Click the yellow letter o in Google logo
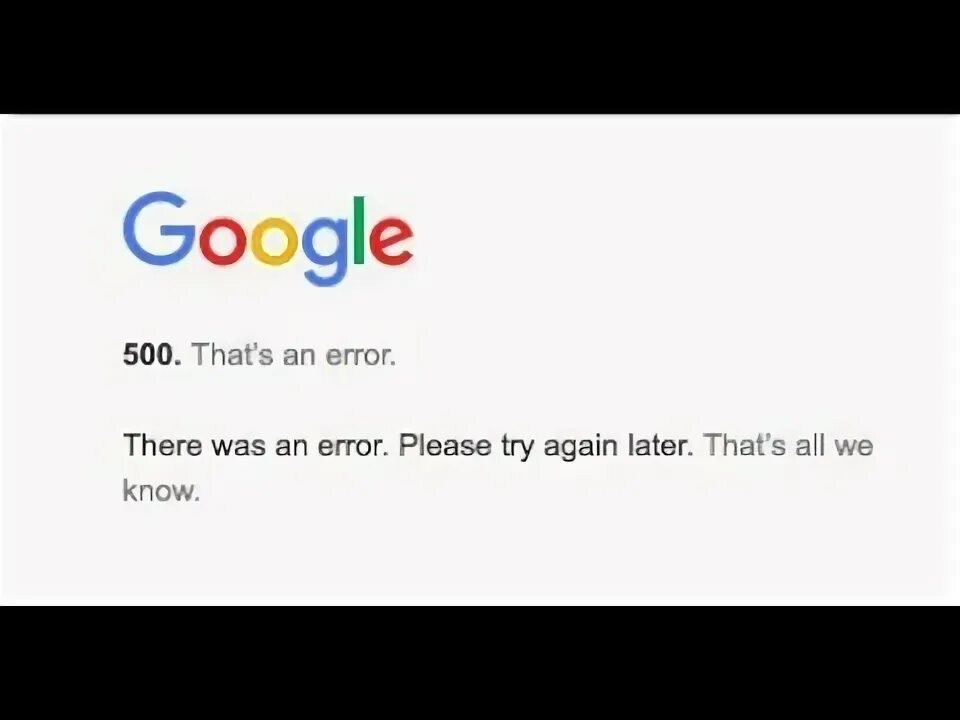Viewport: 960px width, 720px height. [274, 241]
